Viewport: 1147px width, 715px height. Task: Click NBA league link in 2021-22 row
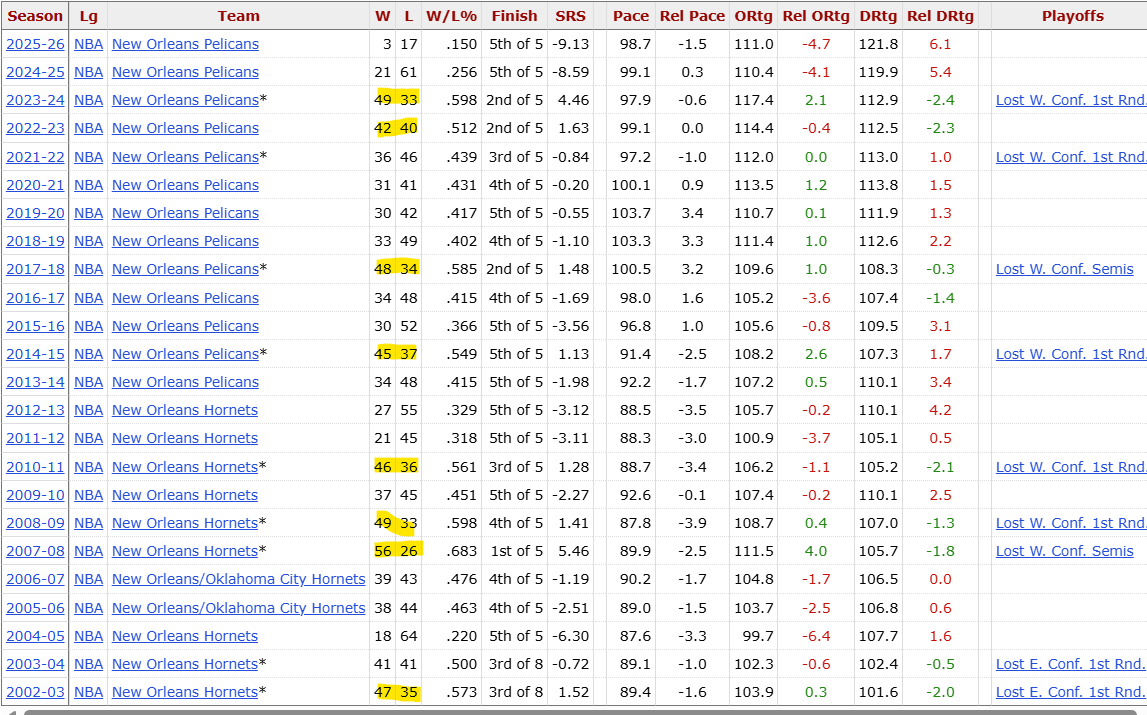point(89,157)
